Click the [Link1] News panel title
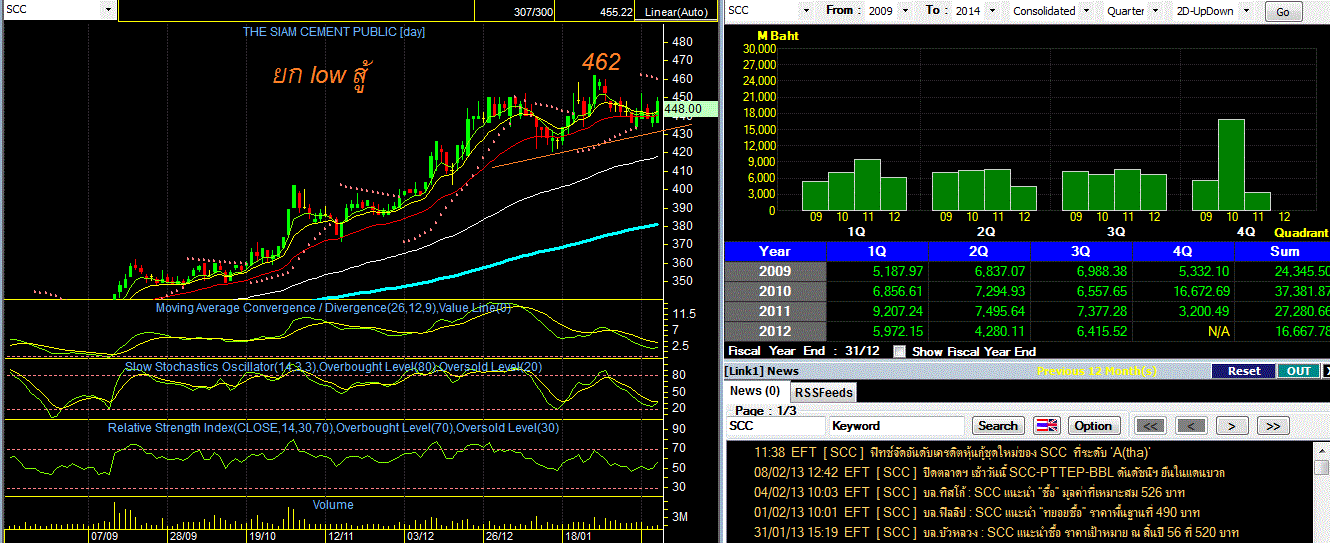 pos(763,371)
